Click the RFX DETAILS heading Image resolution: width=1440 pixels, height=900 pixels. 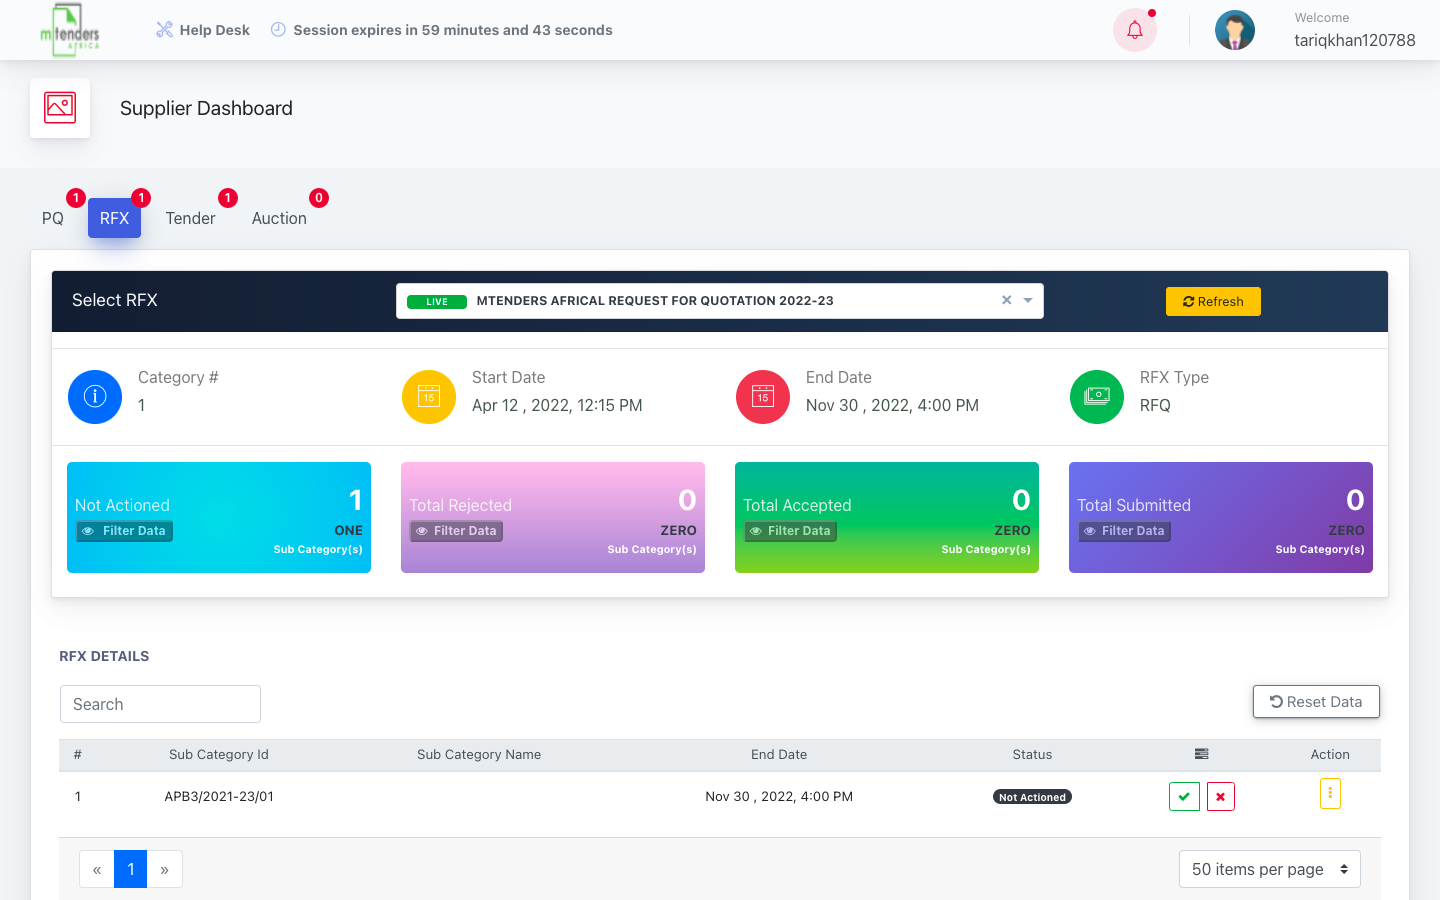tap(104, 656)
